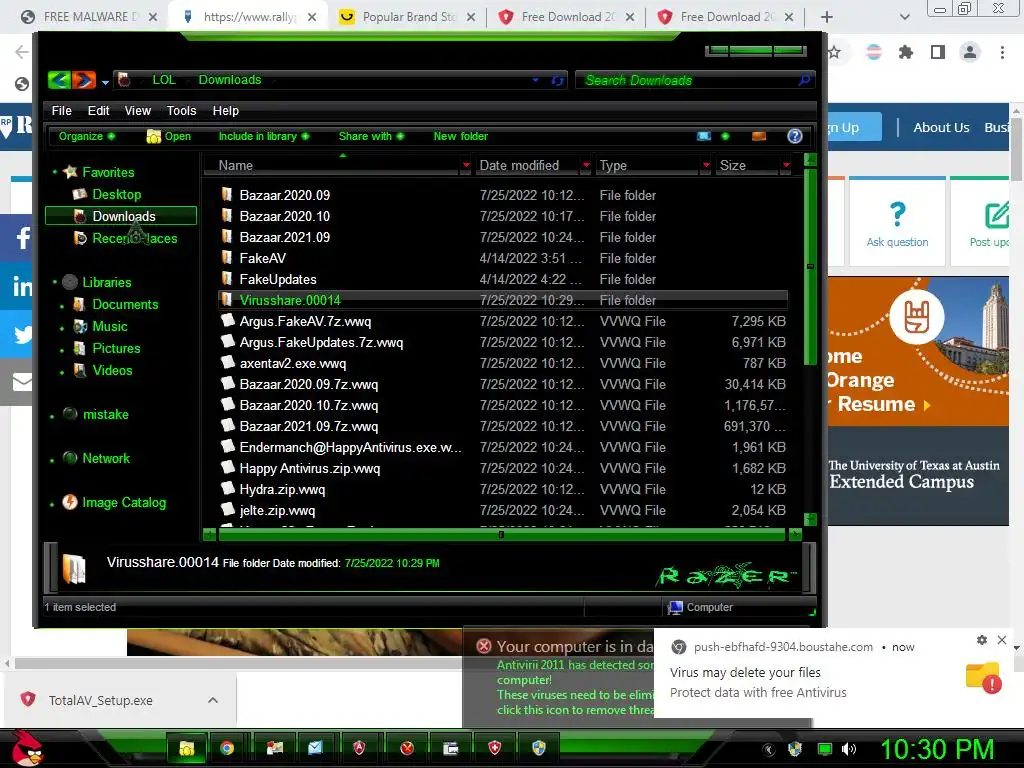Click the blue help question mark icon
The width and height of the screenshot is (1024, 768).
795,136
